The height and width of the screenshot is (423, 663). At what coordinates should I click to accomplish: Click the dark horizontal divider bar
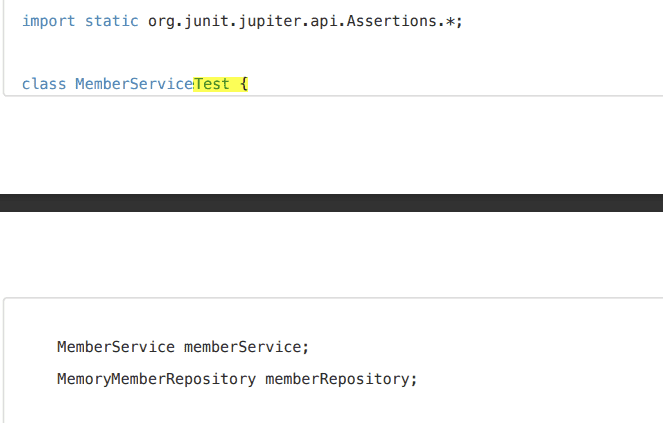(331, 203)
